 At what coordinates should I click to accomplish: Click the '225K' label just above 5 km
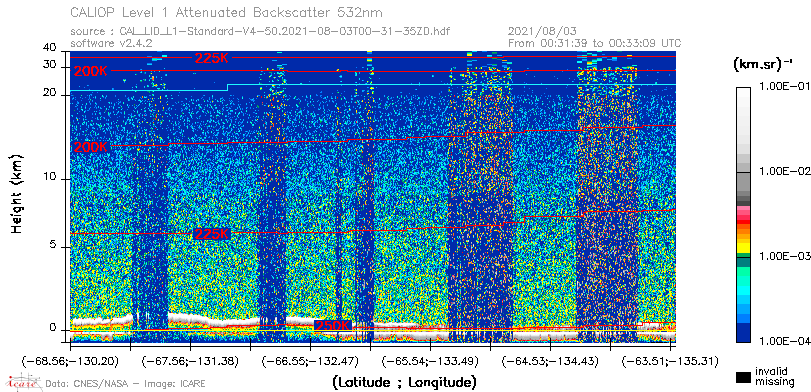click(211, 234)
